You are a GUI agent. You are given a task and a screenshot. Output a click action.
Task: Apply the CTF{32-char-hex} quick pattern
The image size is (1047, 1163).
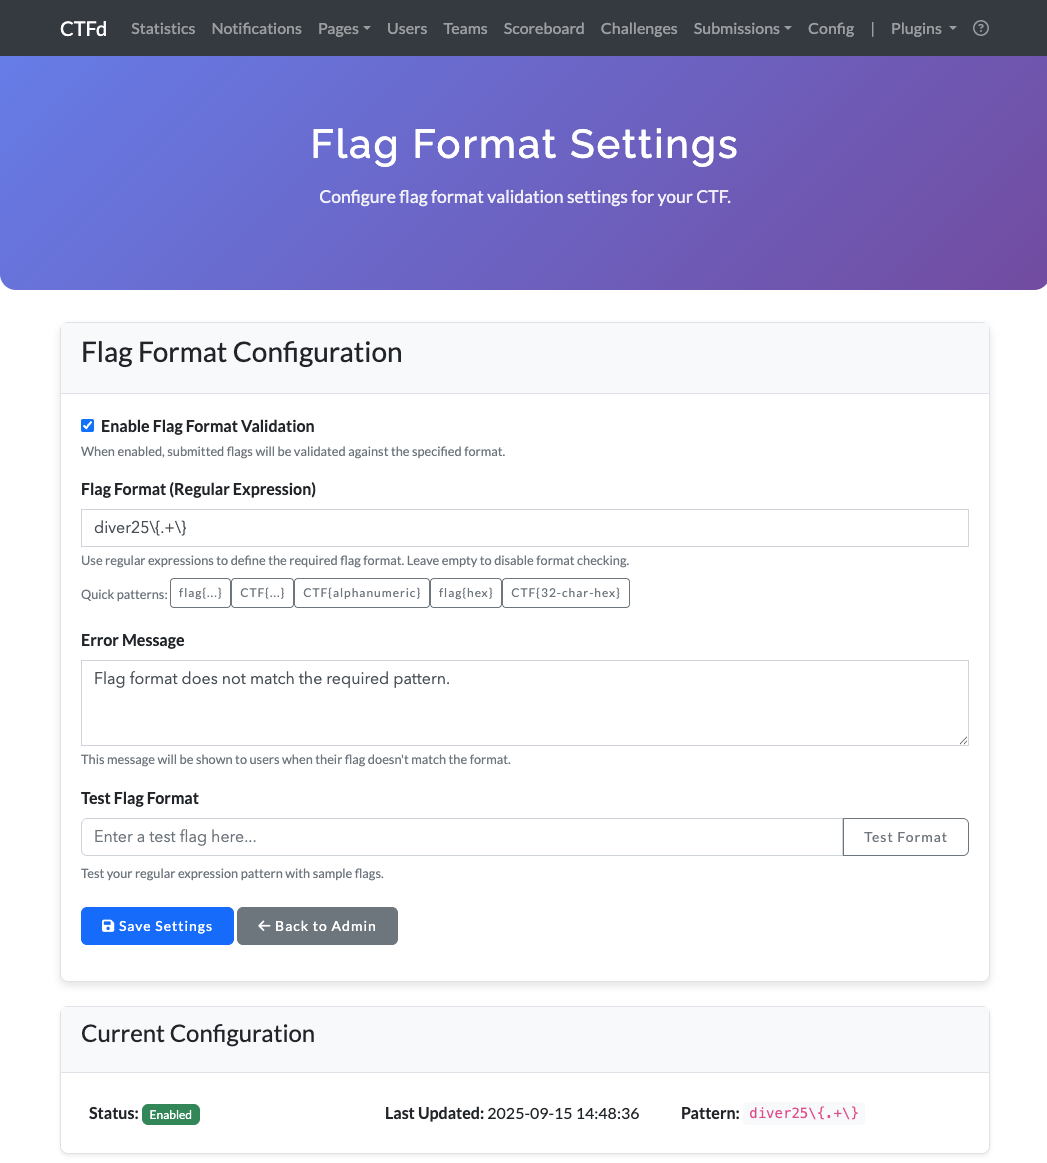point(566,593)
